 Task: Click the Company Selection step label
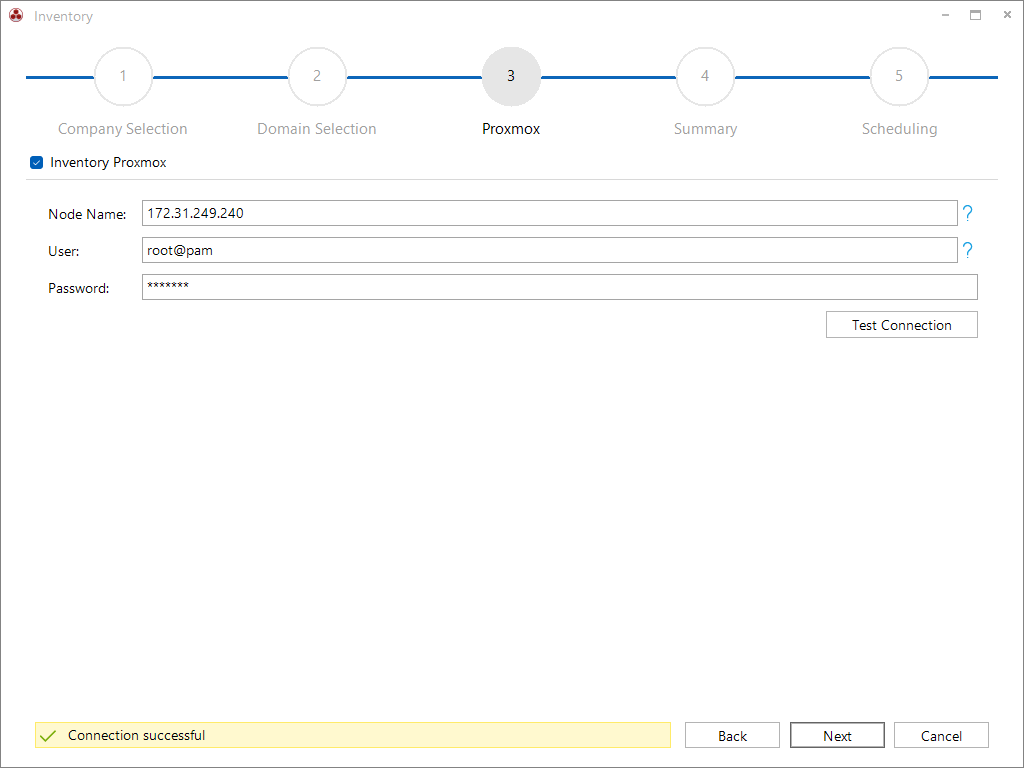point(123,129)
